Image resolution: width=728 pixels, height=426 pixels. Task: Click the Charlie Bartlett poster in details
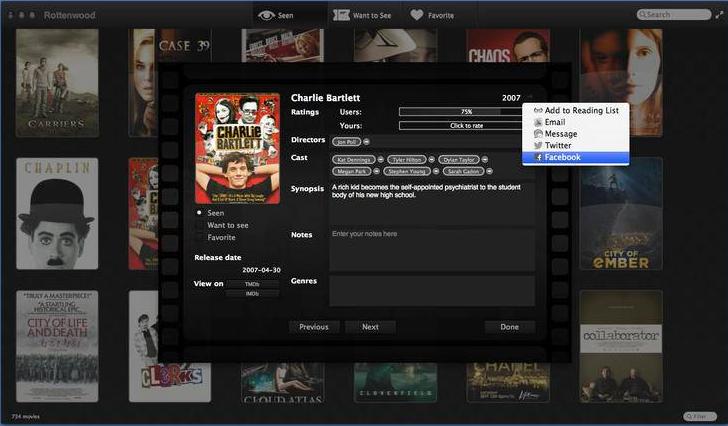point(237,148)
